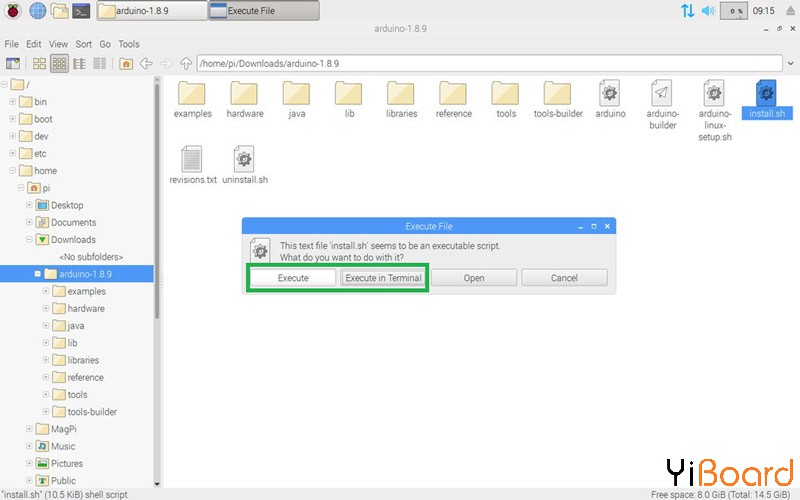
Task: Launch the terminal from the taskbar
Action: [81, 11]
